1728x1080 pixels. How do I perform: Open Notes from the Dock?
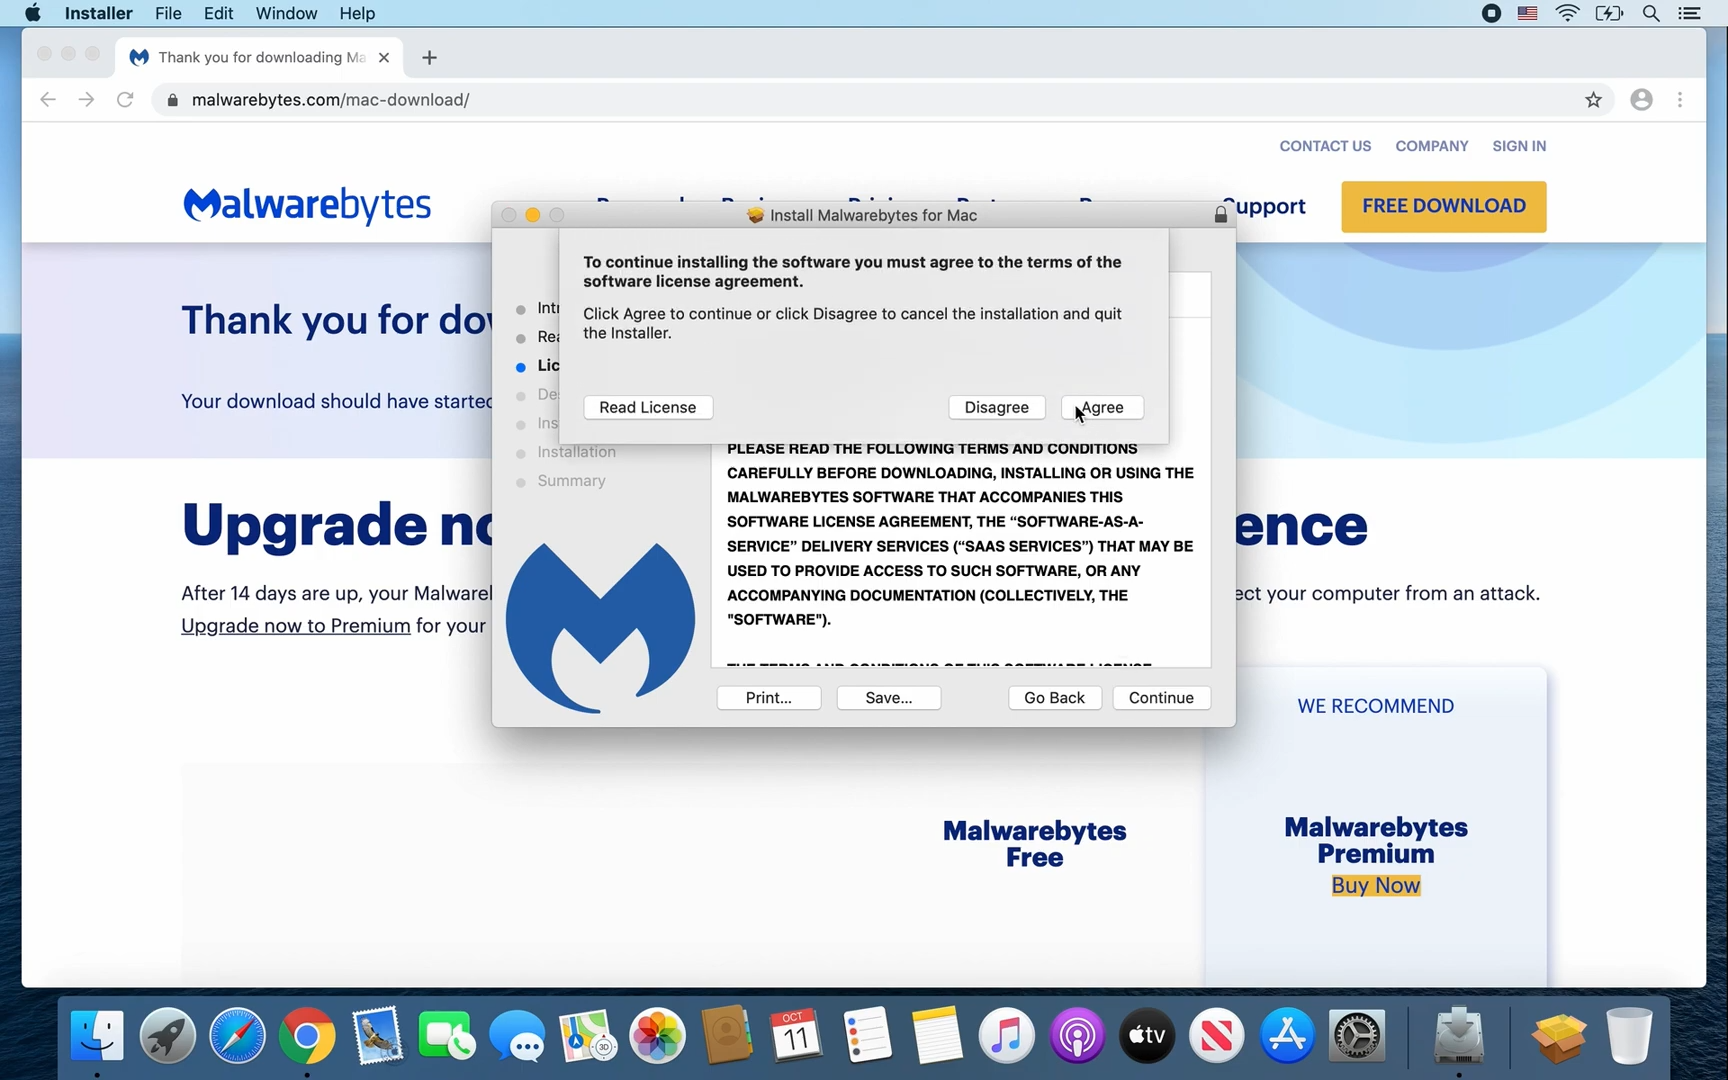click(937, 1035)
